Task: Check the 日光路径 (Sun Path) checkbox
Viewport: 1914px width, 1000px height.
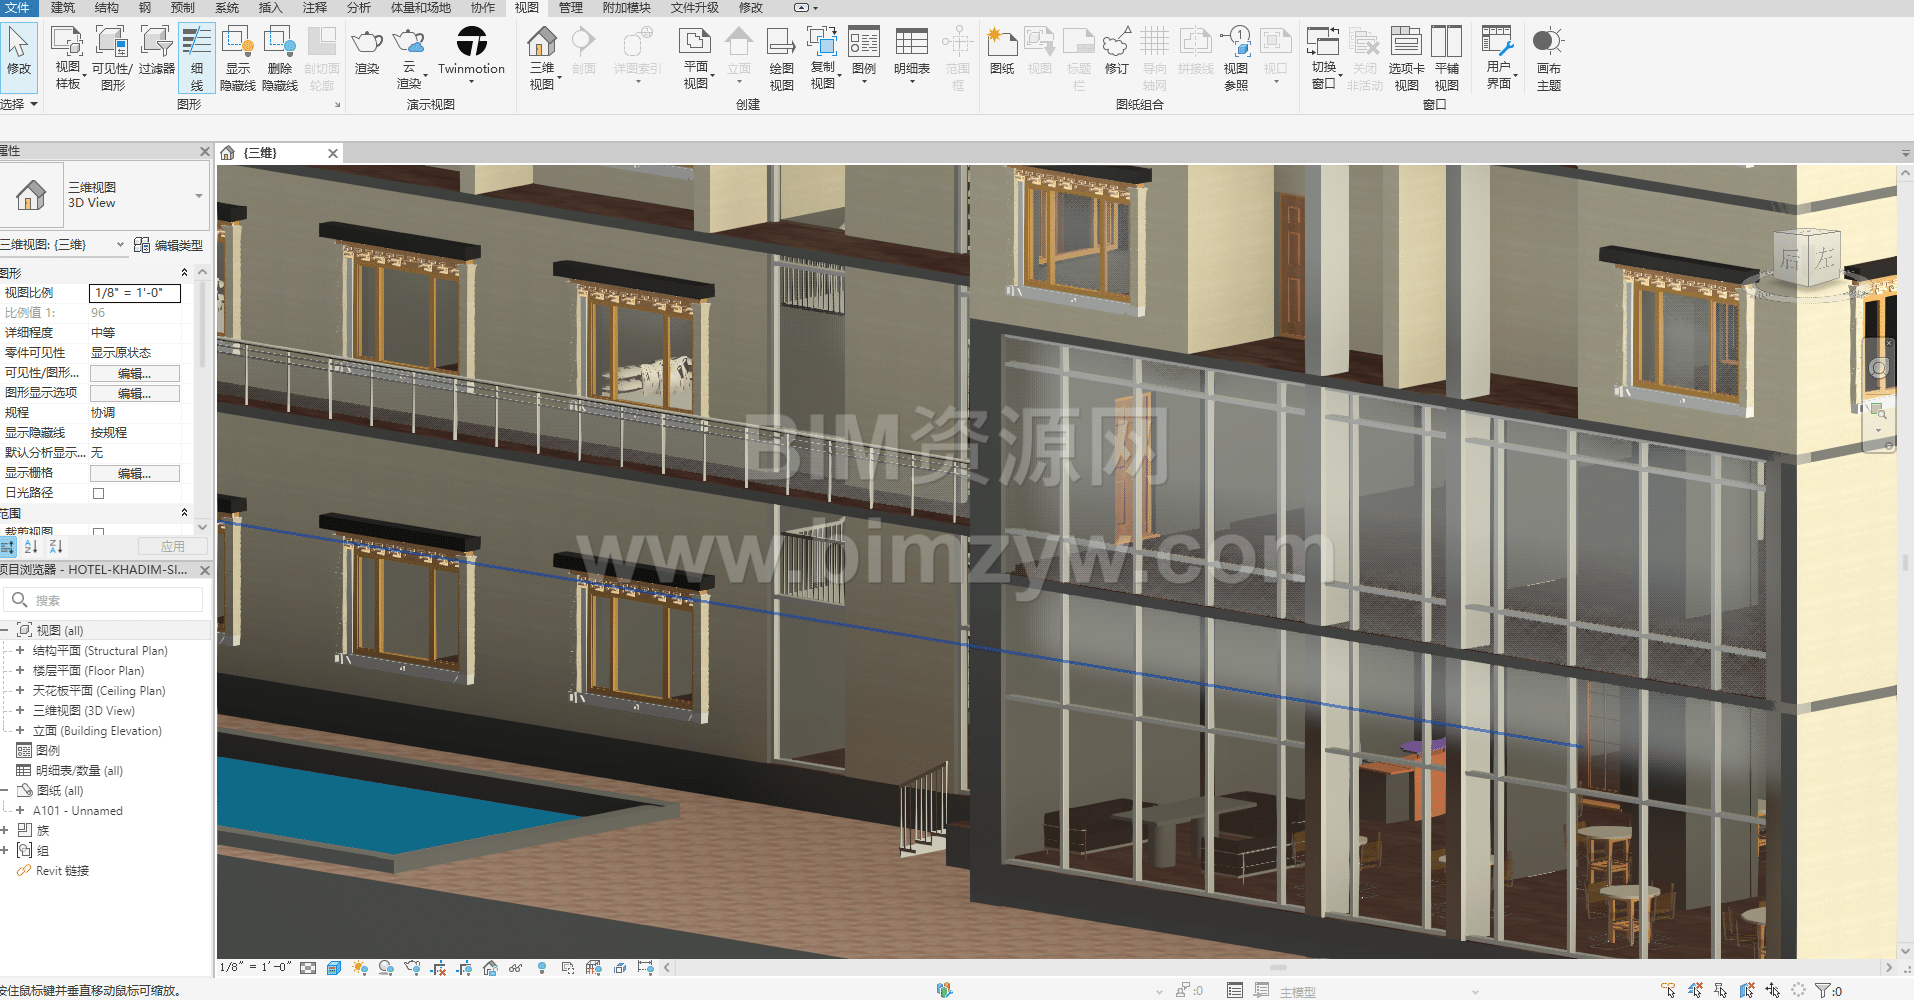Action: (x=98, y=493)
